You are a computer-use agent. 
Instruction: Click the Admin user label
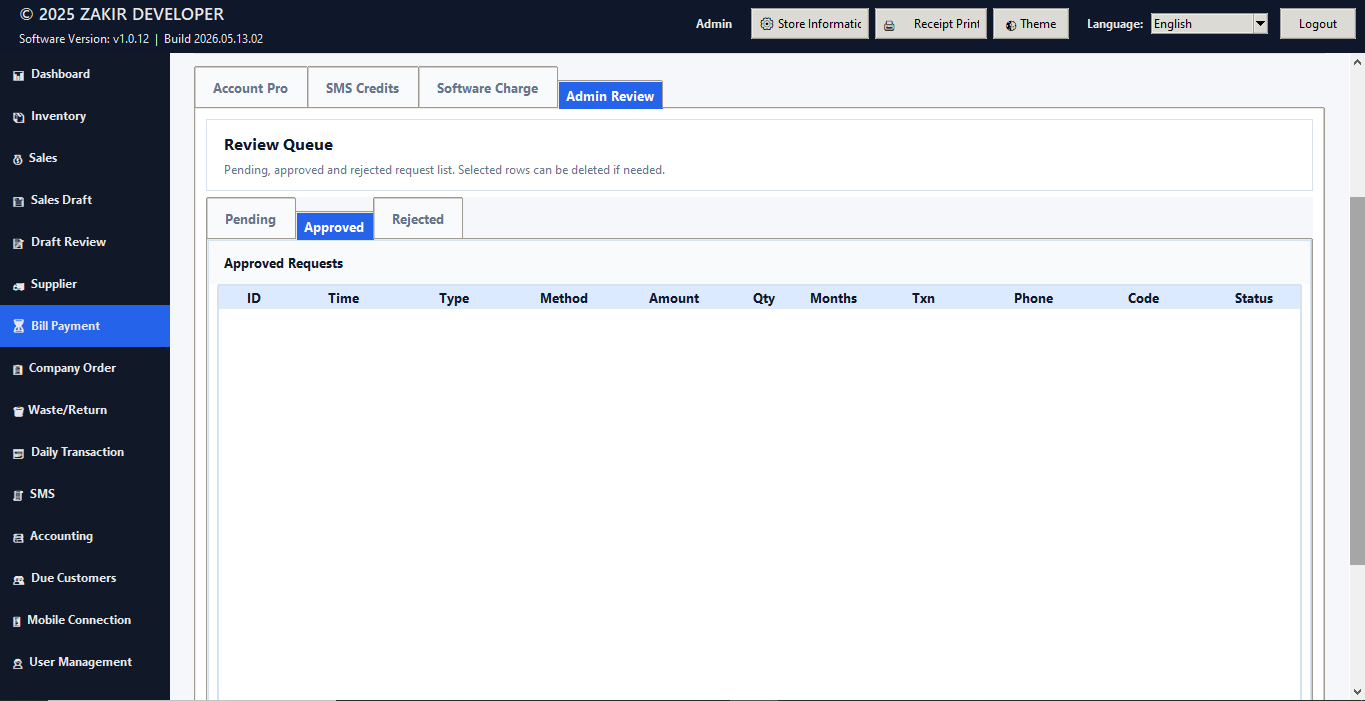tap(714, 24)
